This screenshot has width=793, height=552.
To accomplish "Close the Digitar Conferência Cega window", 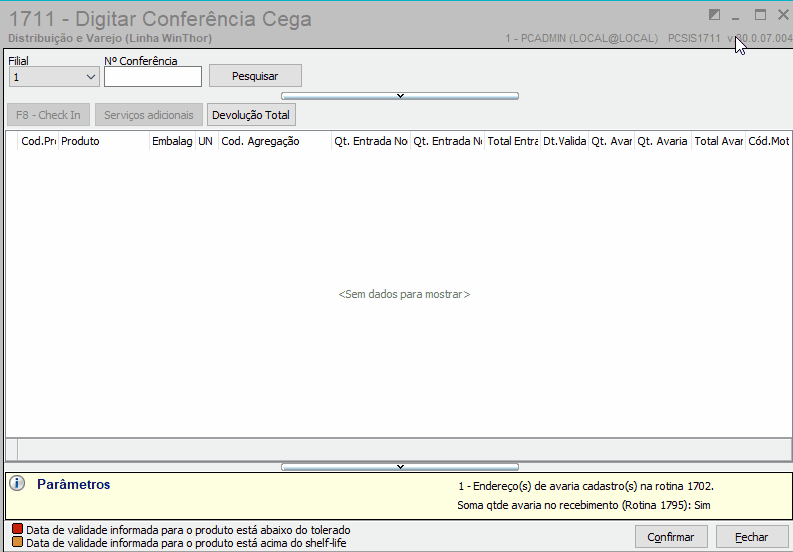I will coord(783,15).
